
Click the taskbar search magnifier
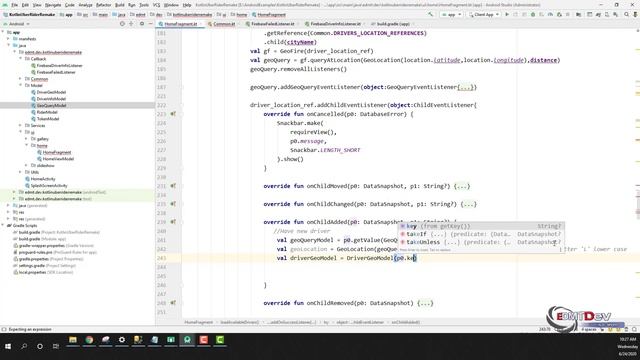click(x=24, y=346)
